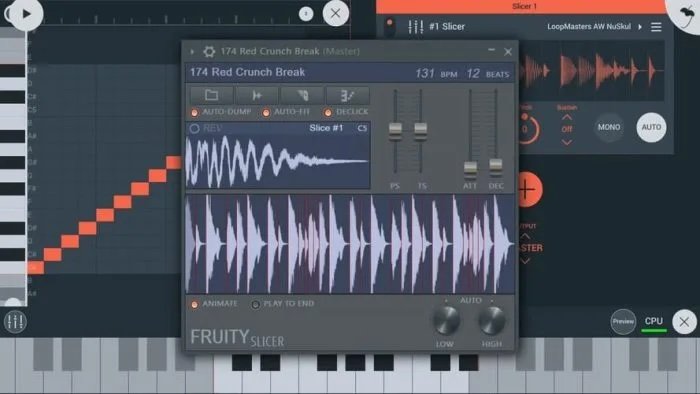Open the bottom-left mixer icon
The height and width of the screenshot is (394, 700).
(15, 321)
